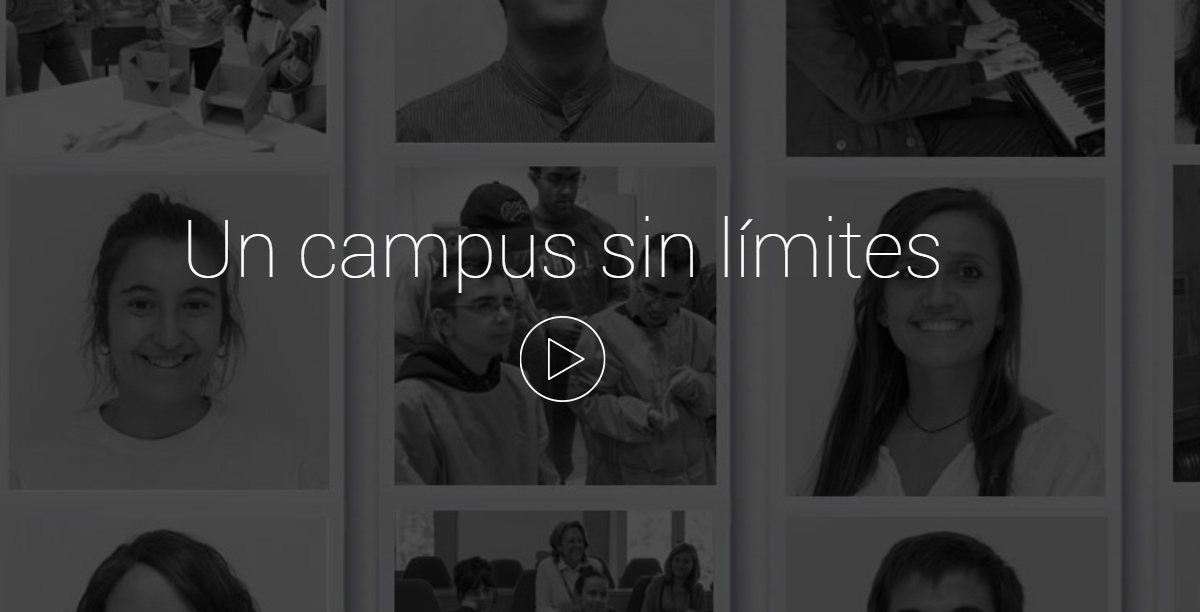Image resolution: width=1200 pixels, height=612 pixels.
Task: Select the lab coat students group photo
Action: [555, 325]
